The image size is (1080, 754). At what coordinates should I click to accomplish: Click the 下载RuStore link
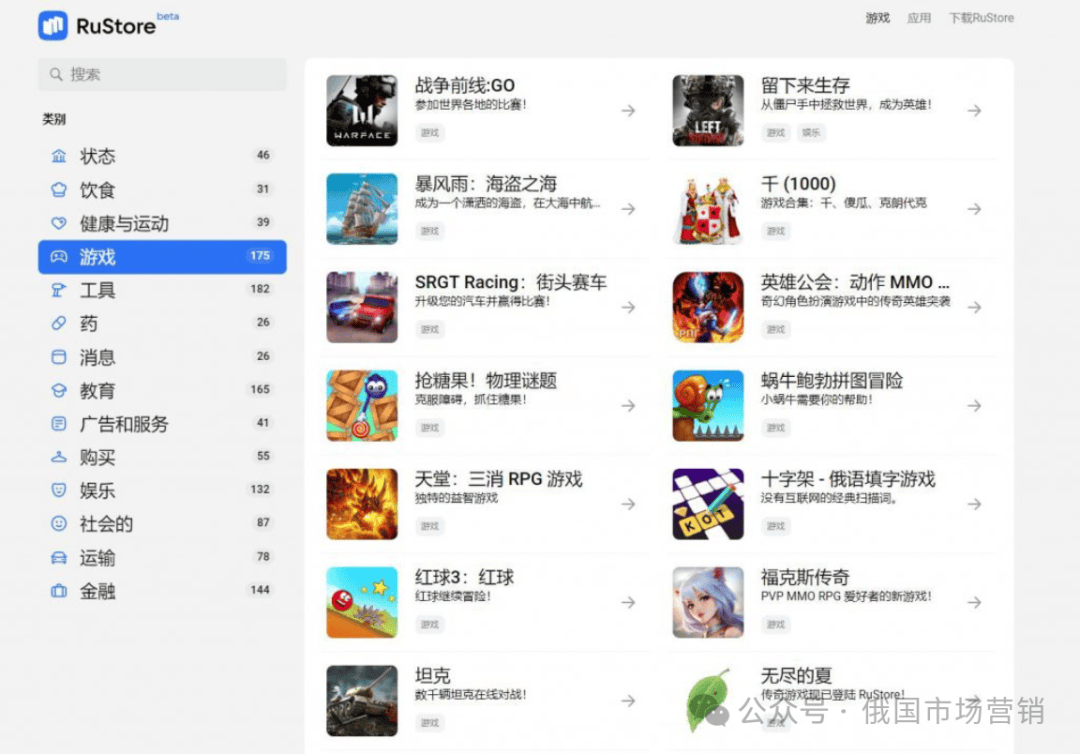(982, 18)
